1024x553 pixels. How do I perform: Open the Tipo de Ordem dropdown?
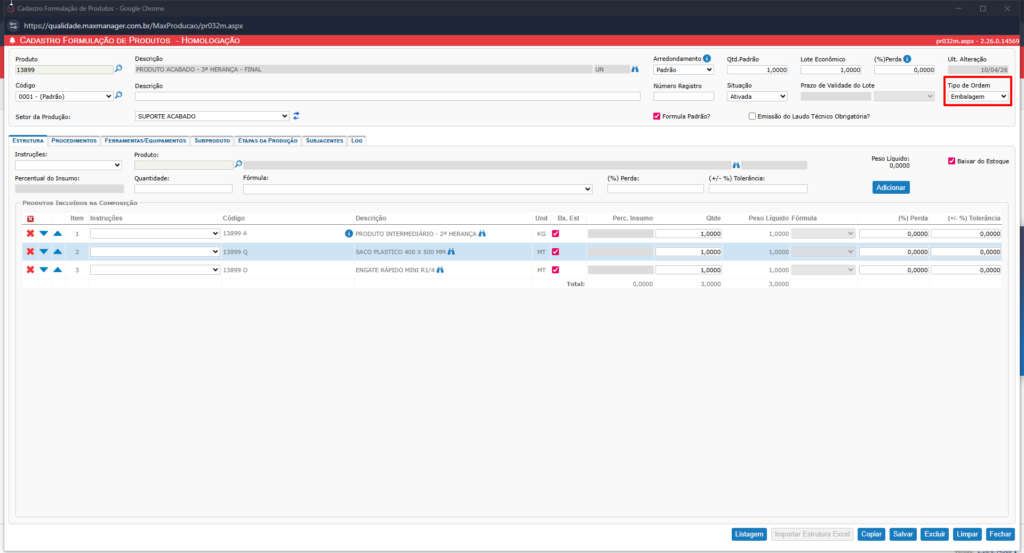[x=978, y=96]
